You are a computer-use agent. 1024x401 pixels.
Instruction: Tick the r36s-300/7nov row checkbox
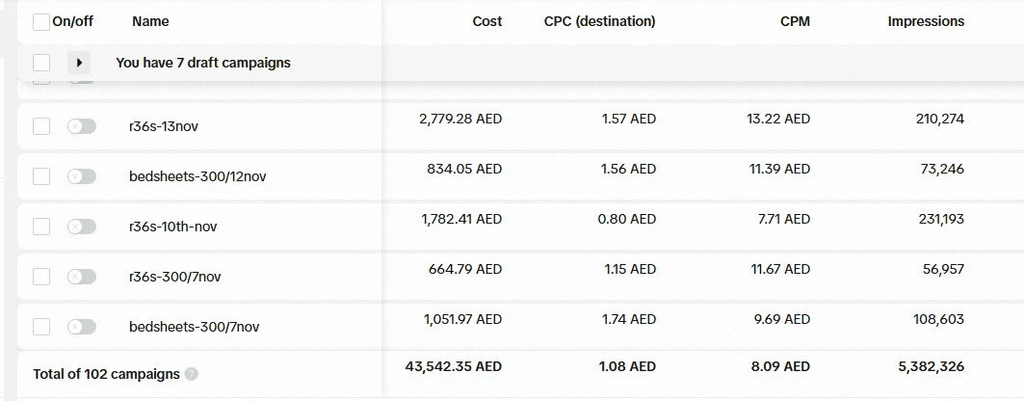tap(41, 276)
